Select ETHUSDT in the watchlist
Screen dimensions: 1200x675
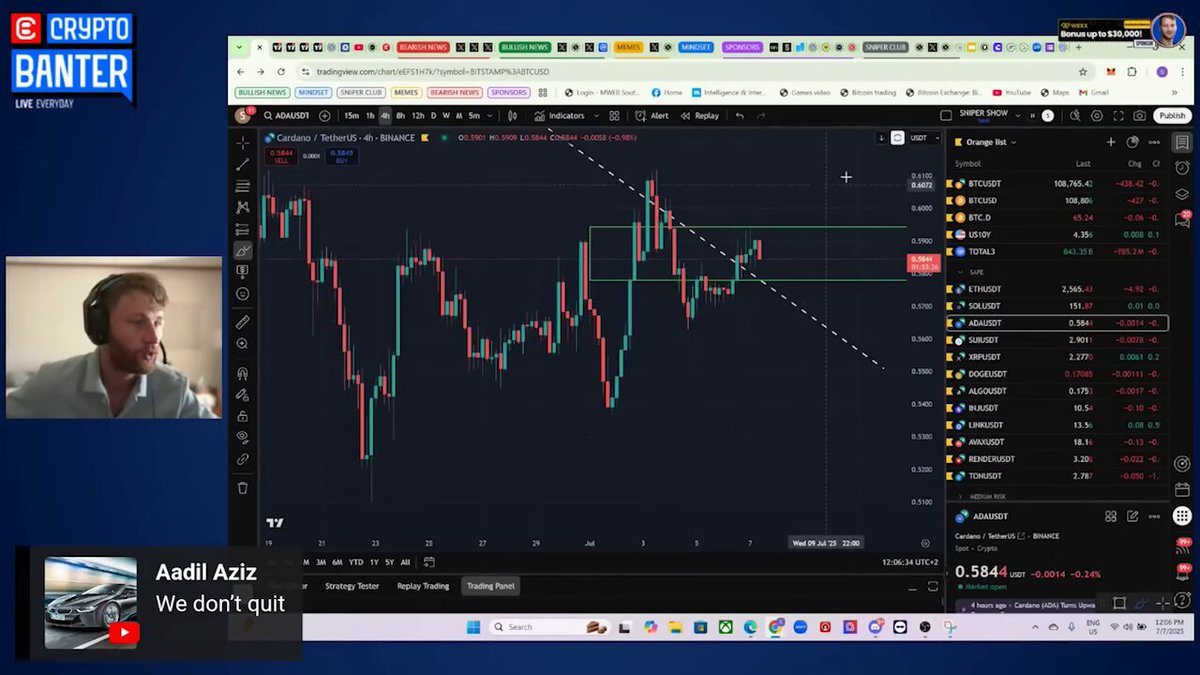(1057, 289)
